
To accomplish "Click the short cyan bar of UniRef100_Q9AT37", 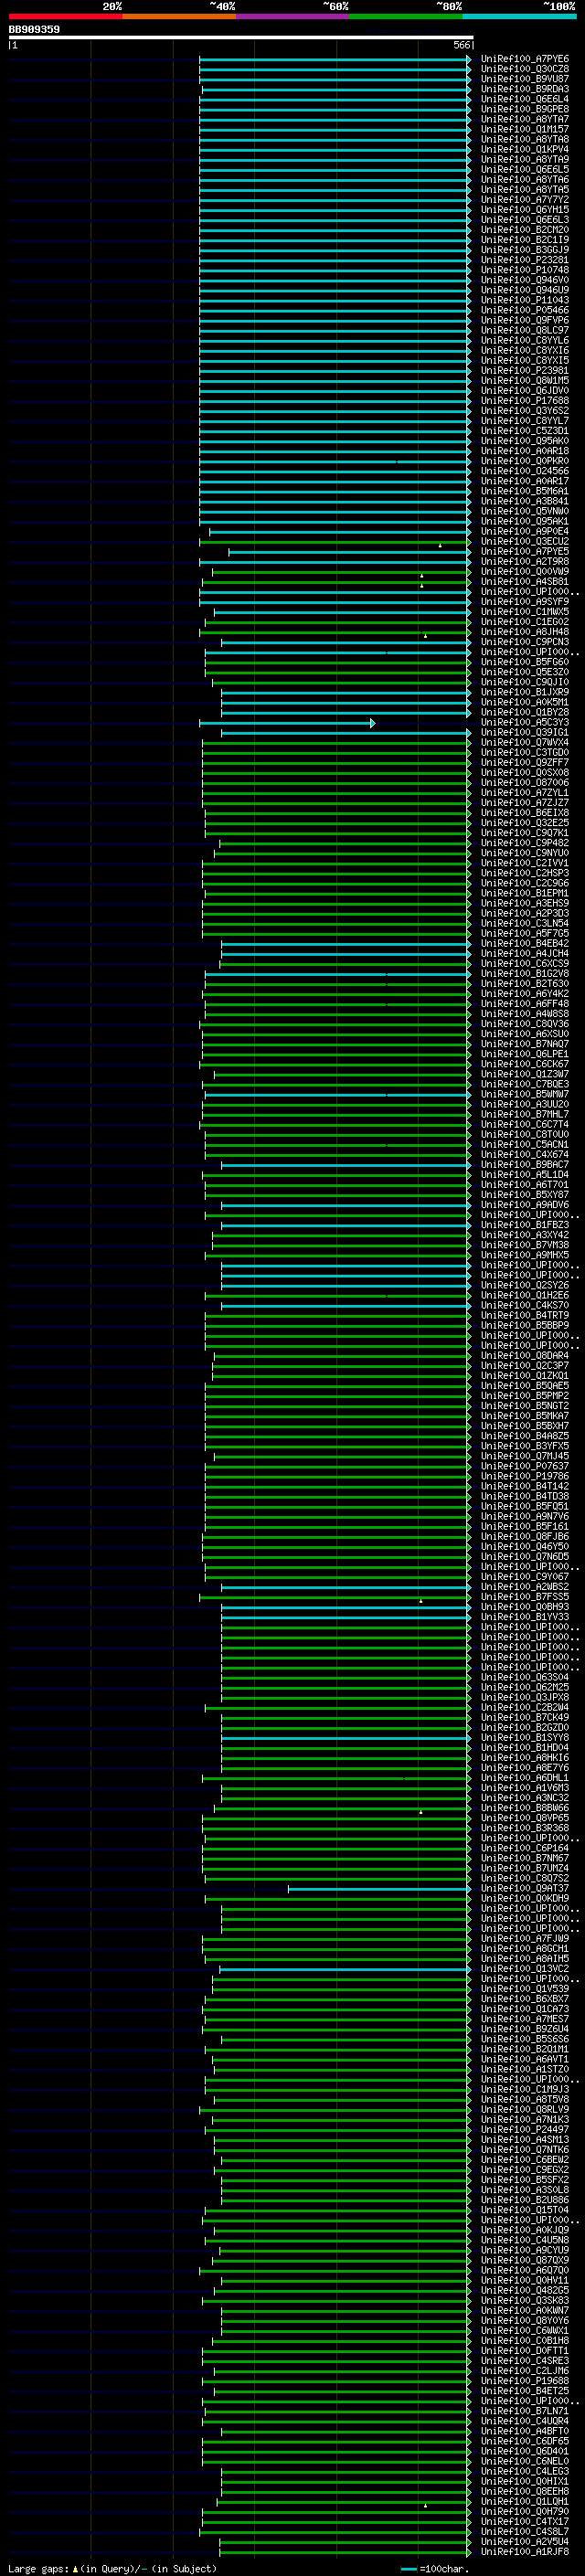I will (x=378, y=1889).
